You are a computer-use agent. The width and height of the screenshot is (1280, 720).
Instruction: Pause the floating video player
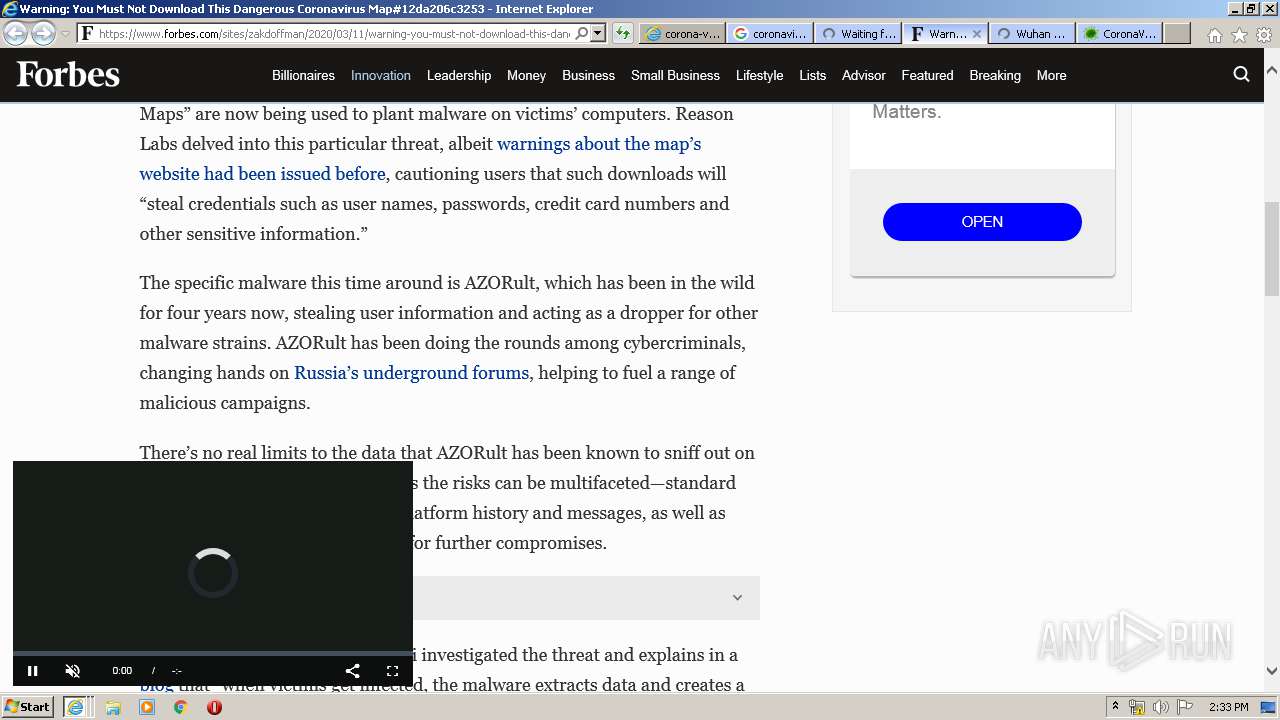32,671
